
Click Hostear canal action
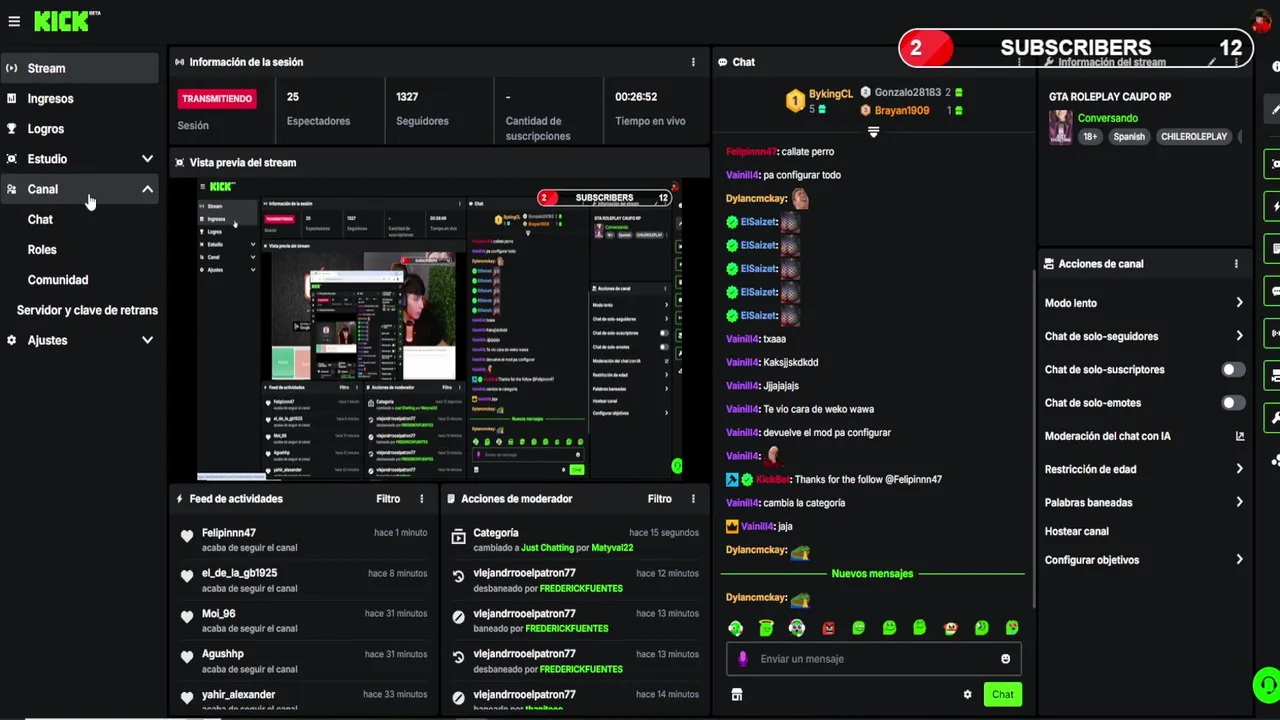[x=1077, y=531]
